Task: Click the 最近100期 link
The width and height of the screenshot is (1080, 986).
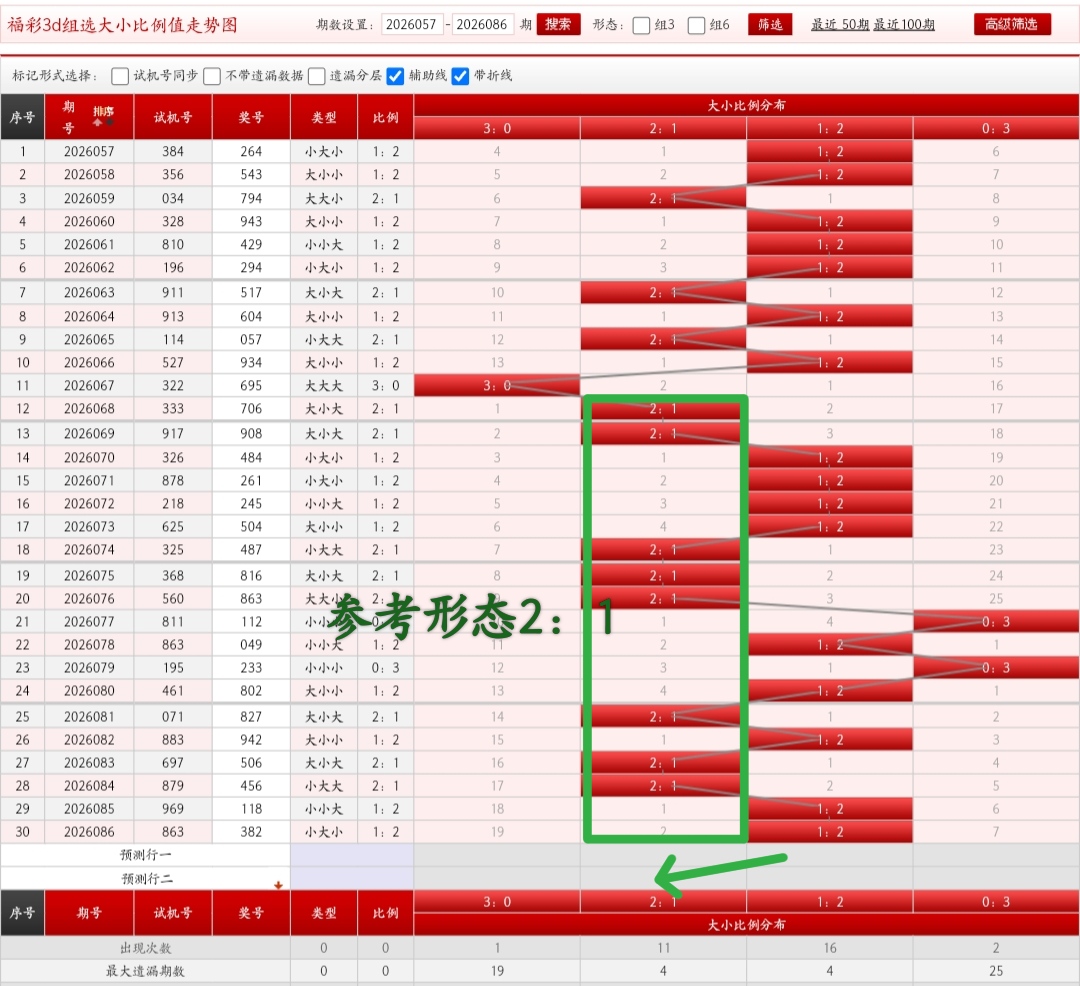Action: (905, 25)
